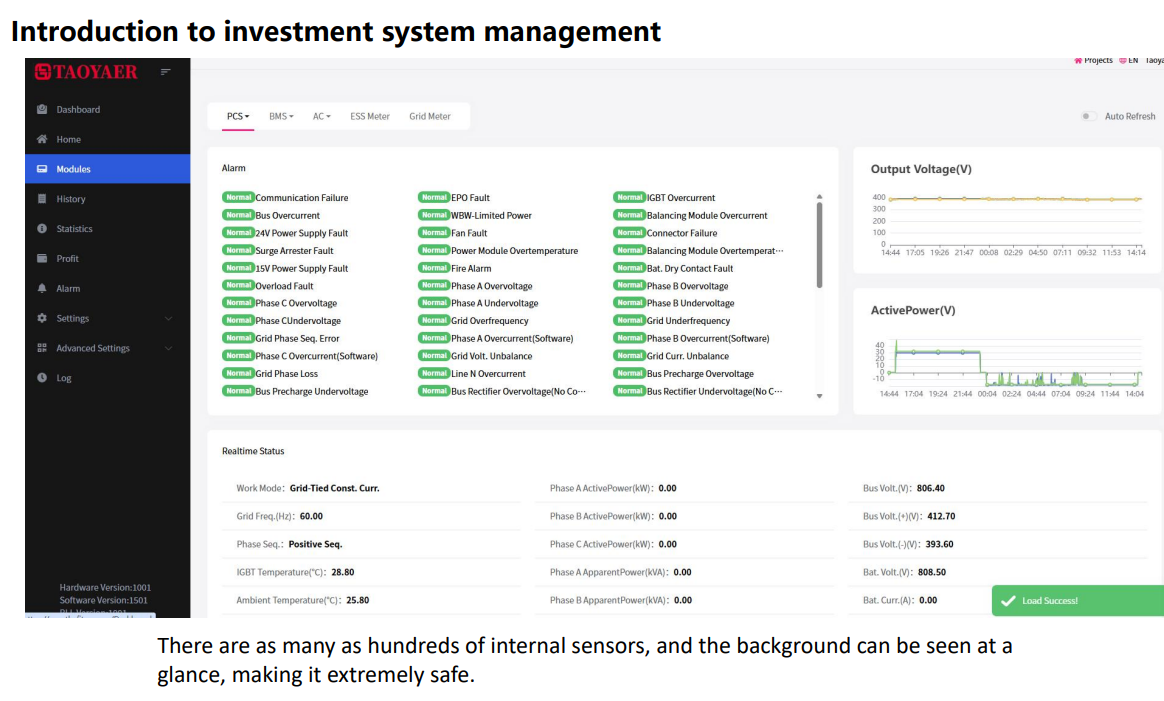Open the Alarm bell icon

(42, 289)
